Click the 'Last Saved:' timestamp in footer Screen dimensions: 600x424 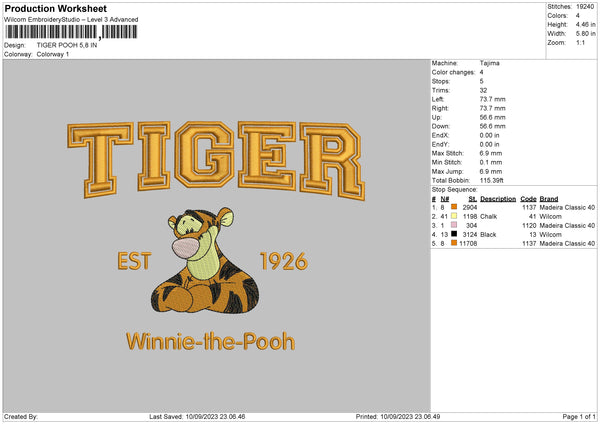coord(197,417)
